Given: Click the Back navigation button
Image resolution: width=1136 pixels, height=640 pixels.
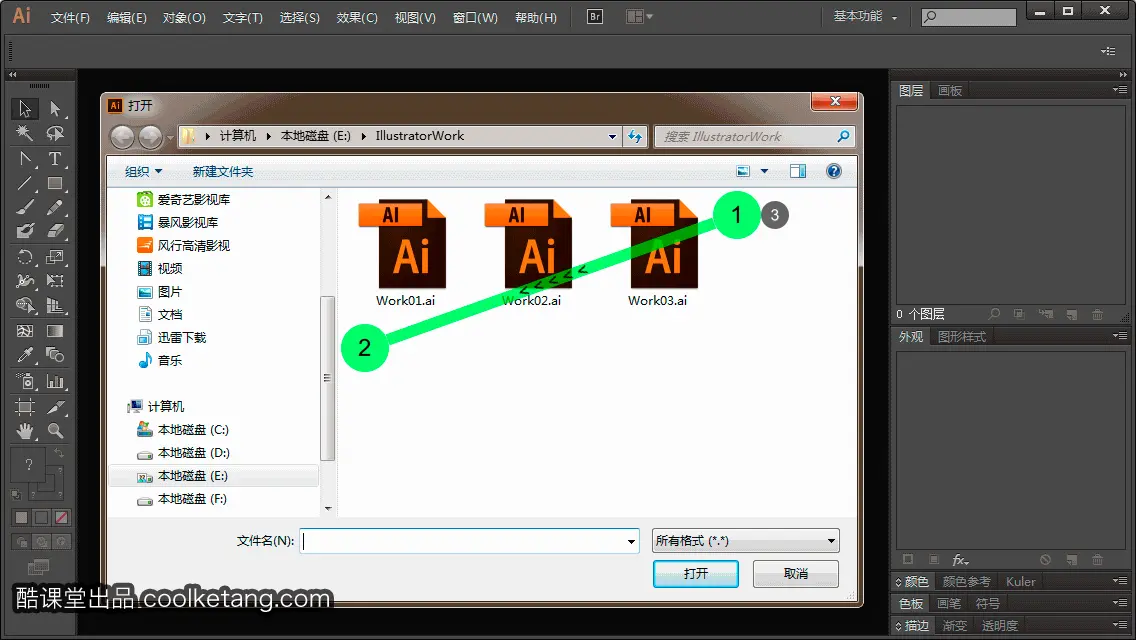Looking at the screenshot, I should point(122,136).
